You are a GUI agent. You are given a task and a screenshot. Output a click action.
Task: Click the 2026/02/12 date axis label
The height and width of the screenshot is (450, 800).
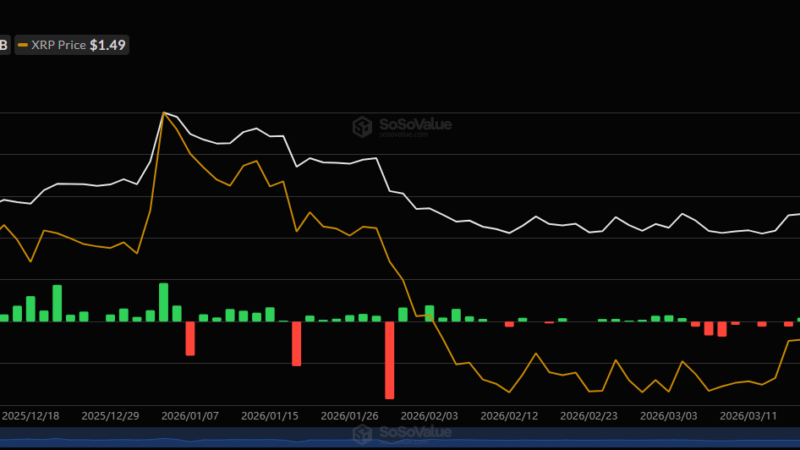pos(509,416)
